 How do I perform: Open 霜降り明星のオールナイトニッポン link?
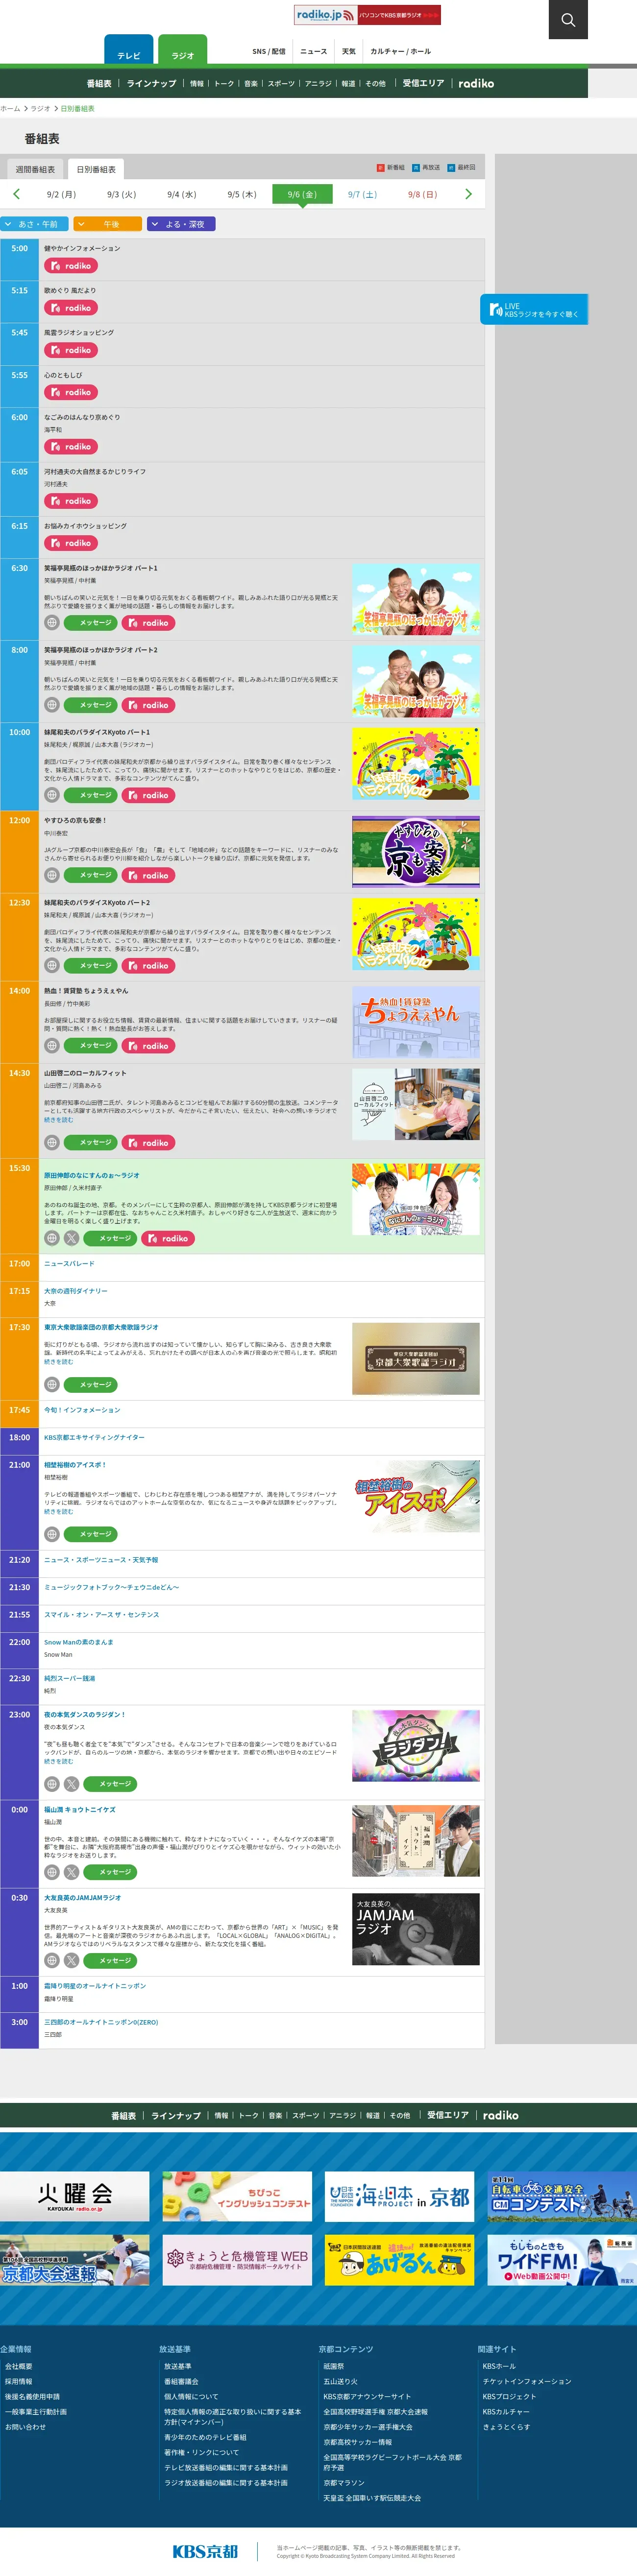(x=95, y=1985)
